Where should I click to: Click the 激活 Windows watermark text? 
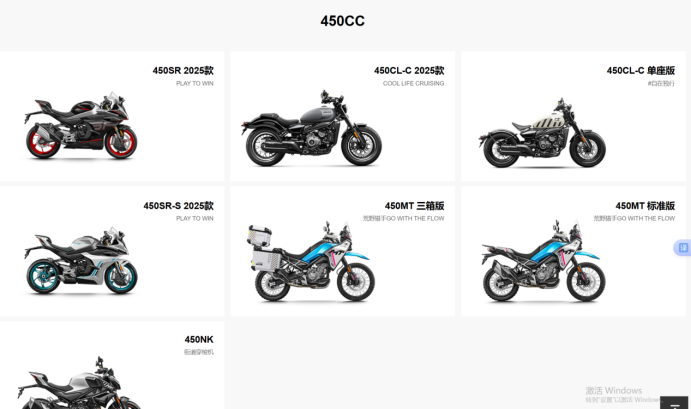(613, 390)
